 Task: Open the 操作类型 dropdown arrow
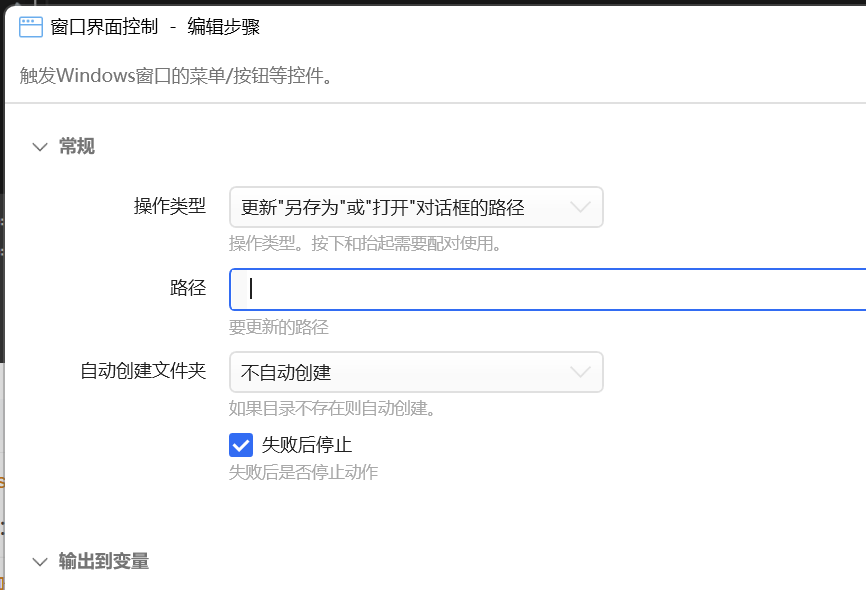pyautogui.click(x=580, y=207)
